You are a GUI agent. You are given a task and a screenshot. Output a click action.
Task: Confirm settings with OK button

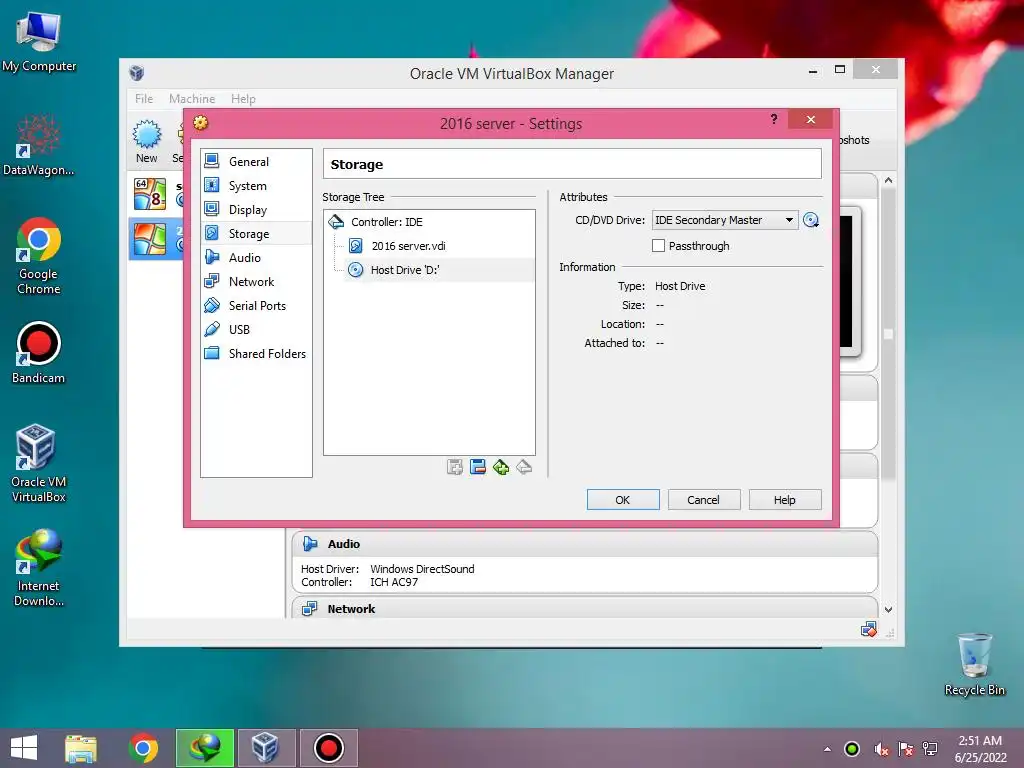point(623,500)
